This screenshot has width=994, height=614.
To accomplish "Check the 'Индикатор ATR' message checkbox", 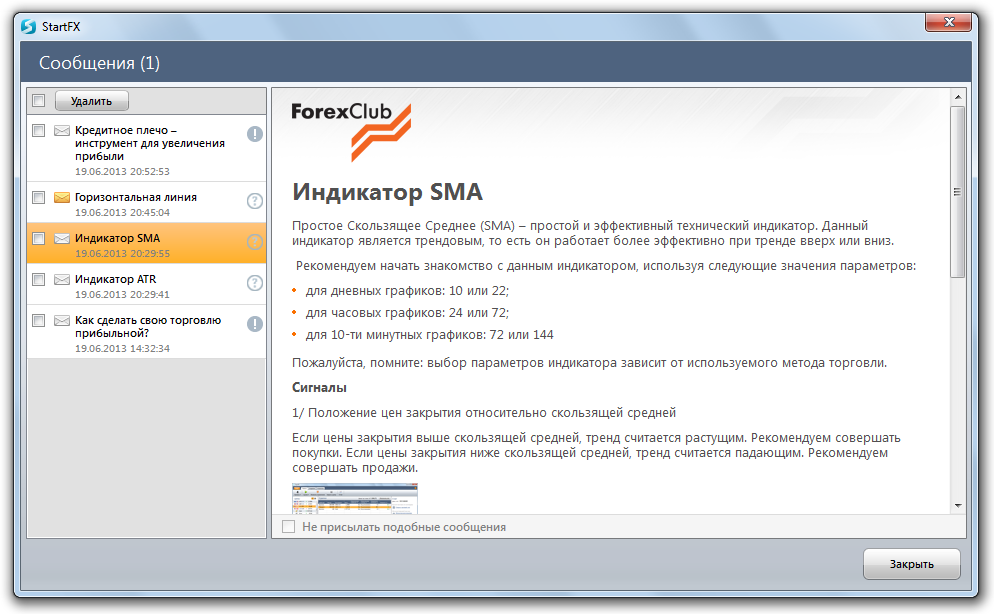I will 39,279.
